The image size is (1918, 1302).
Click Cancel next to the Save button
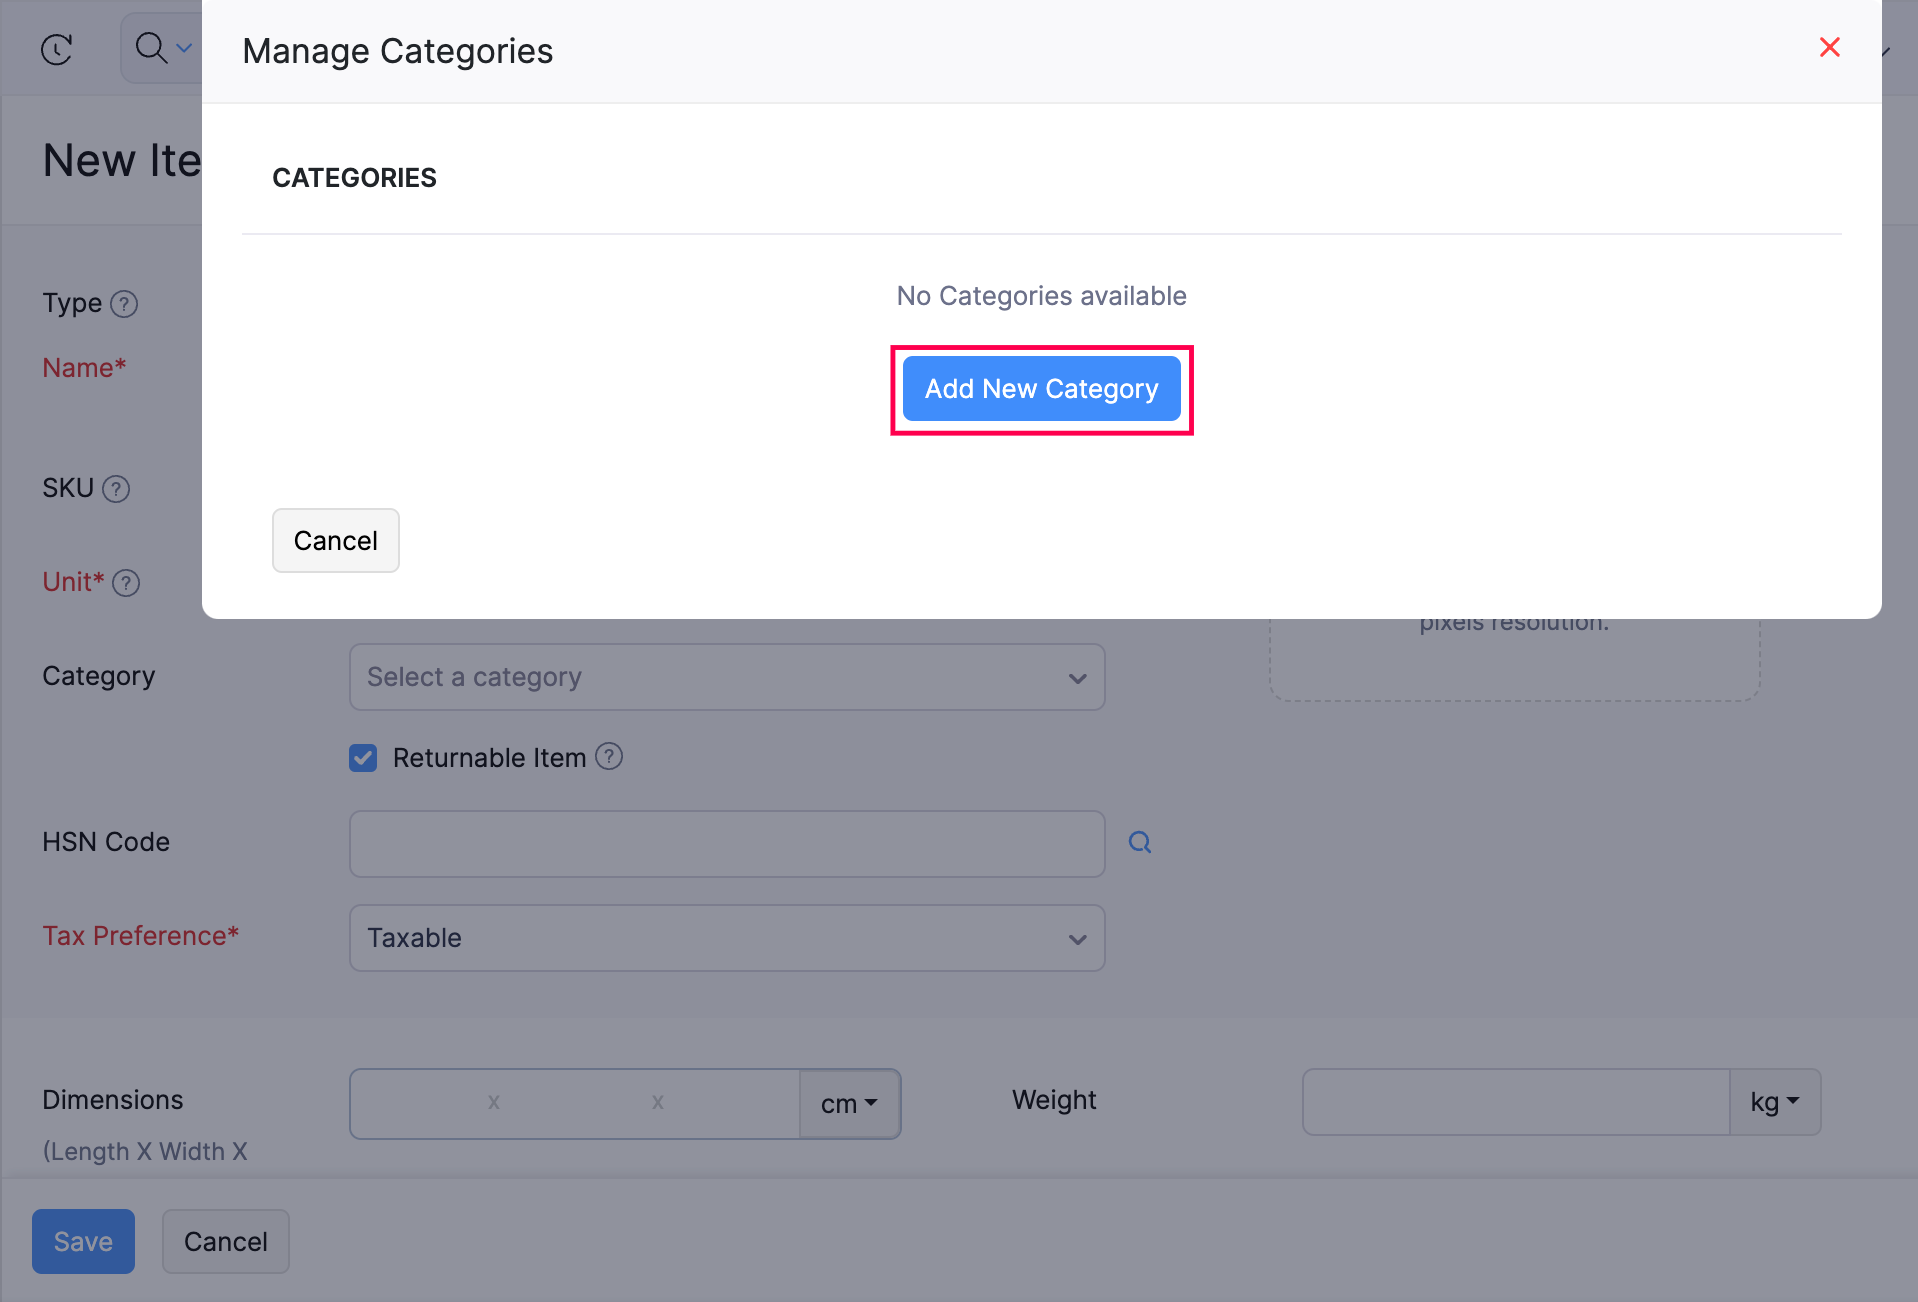[225, 1242]
